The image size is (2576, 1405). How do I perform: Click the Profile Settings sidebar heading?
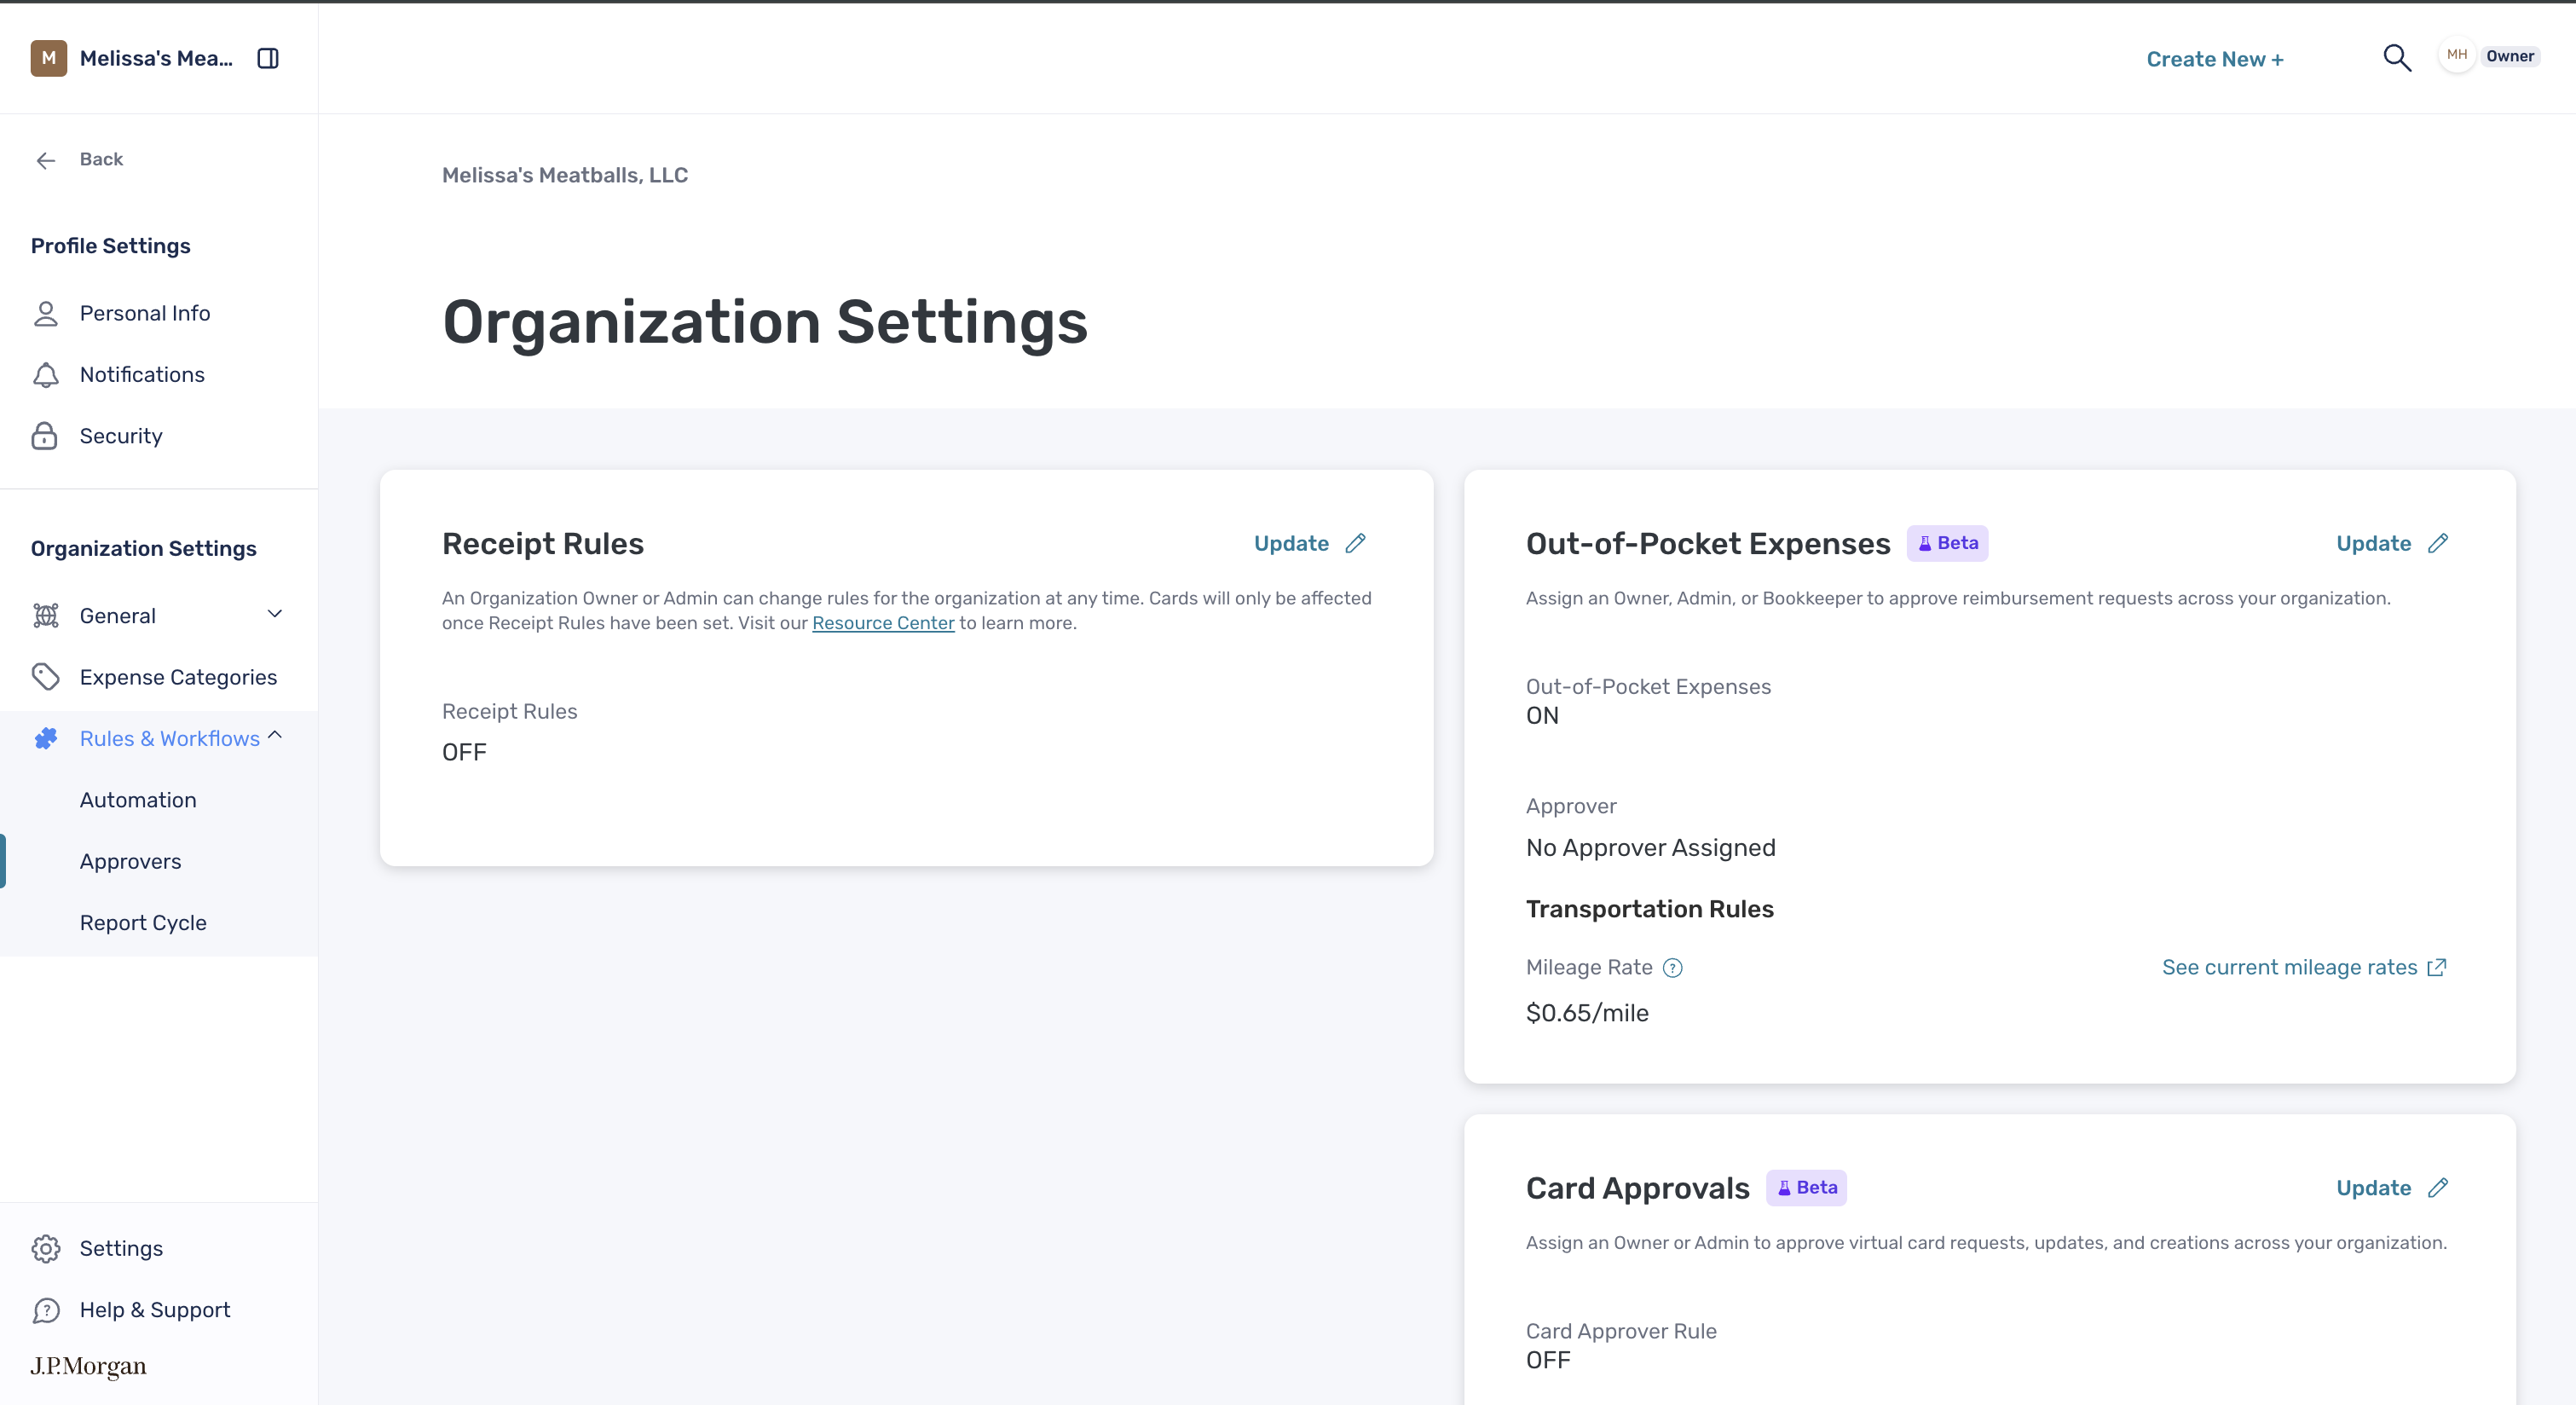110,246
